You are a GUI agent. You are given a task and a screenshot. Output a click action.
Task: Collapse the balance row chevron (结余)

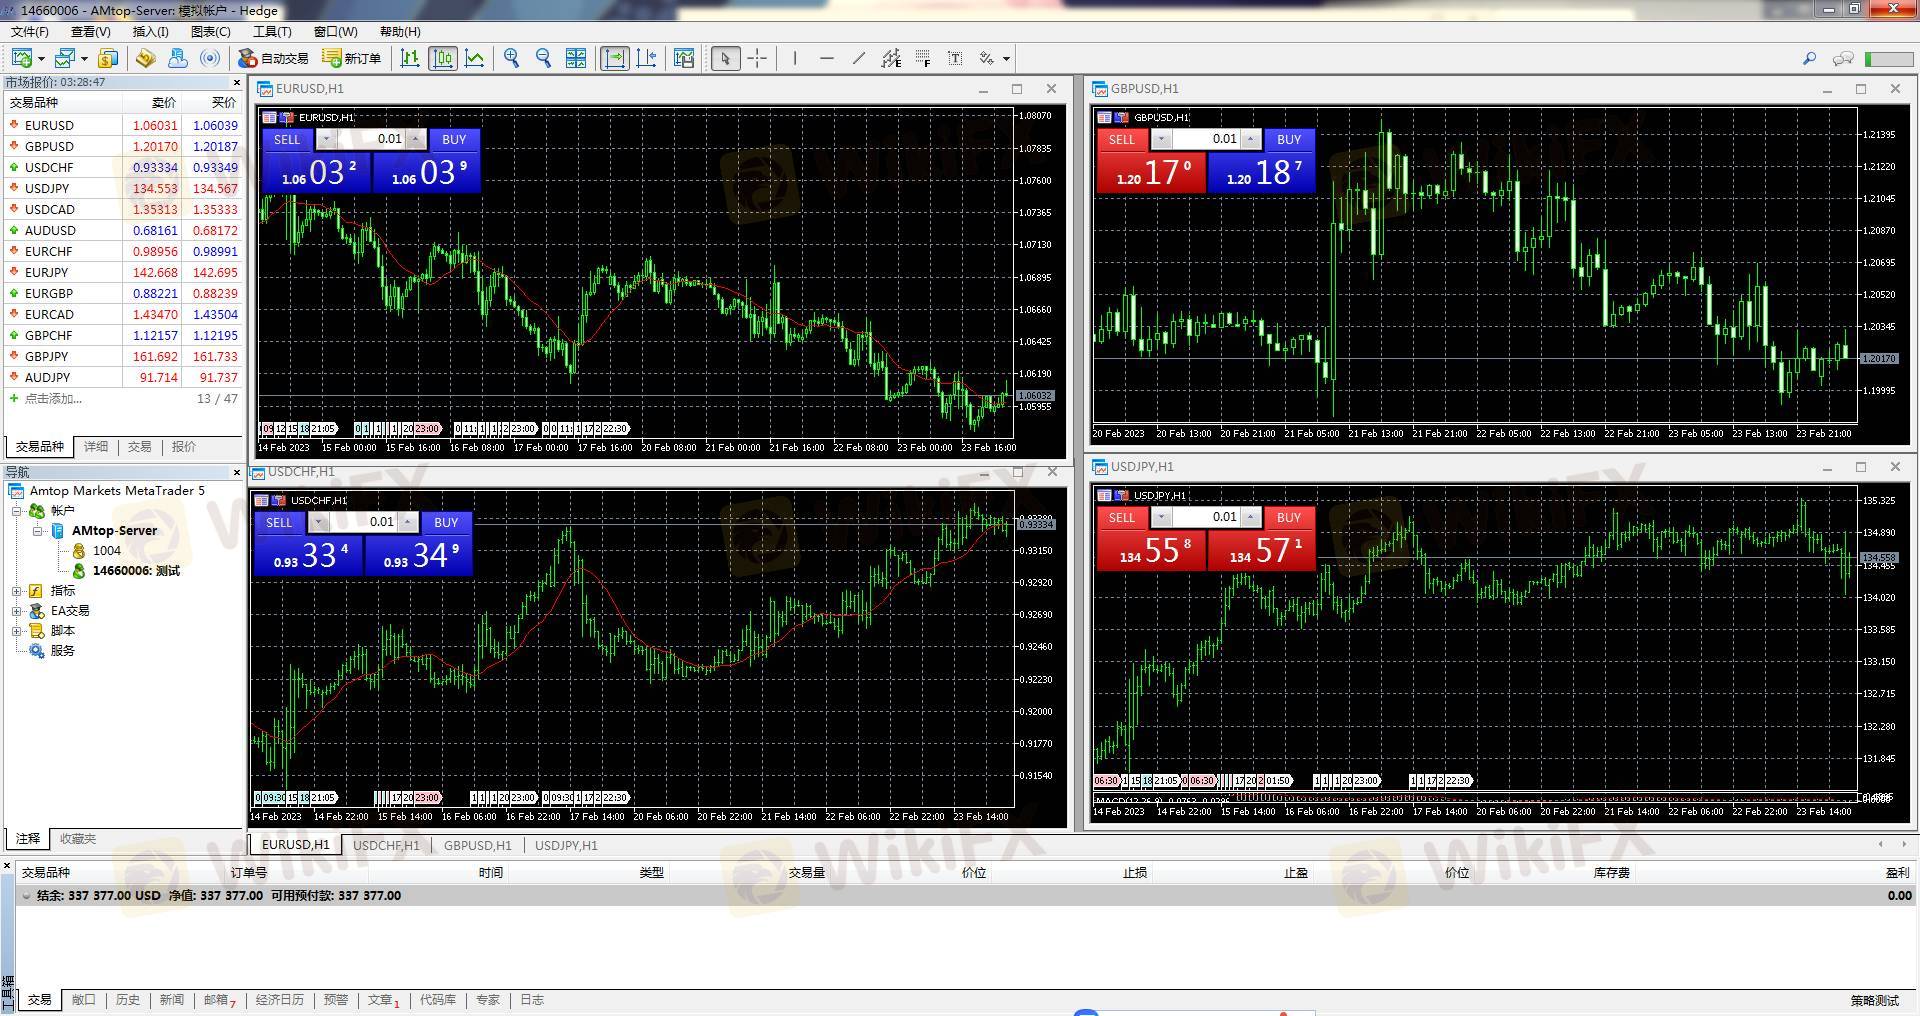coord(26,896)
